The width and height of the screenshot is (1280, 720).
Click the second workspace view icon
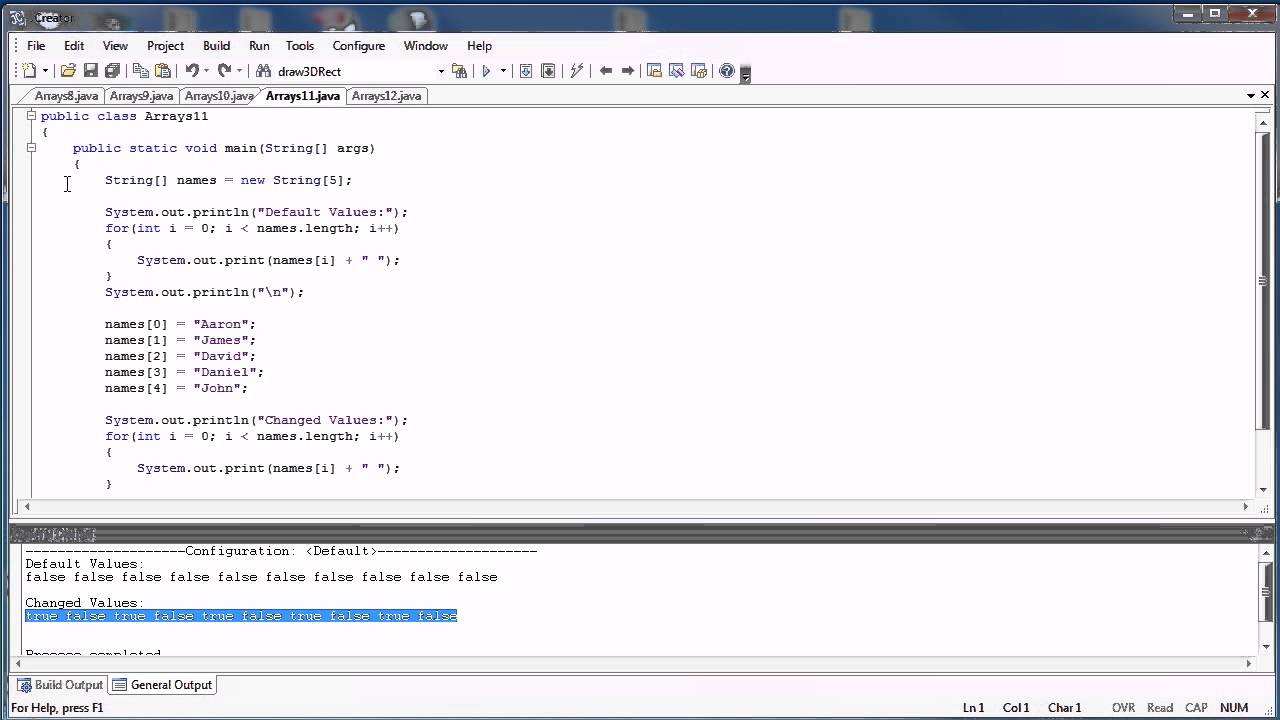pyautogui.click(x=676, y=71)
